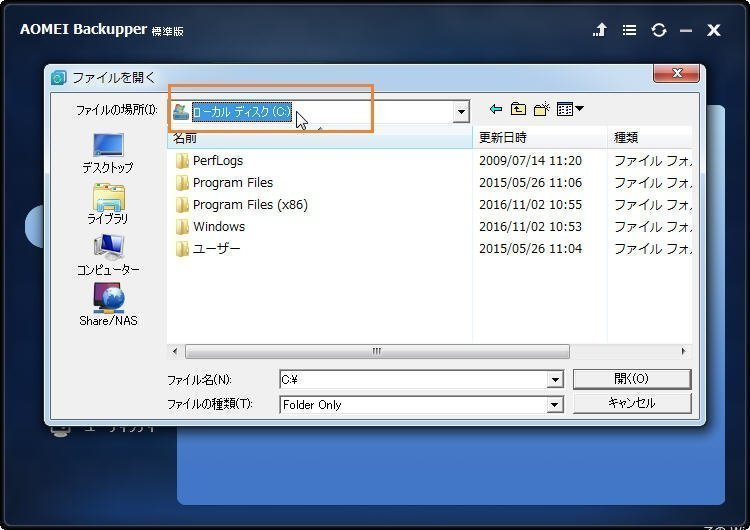Close the AOMEI Backupper main window
Screen dimensions: 750x530
coord(714,30)
